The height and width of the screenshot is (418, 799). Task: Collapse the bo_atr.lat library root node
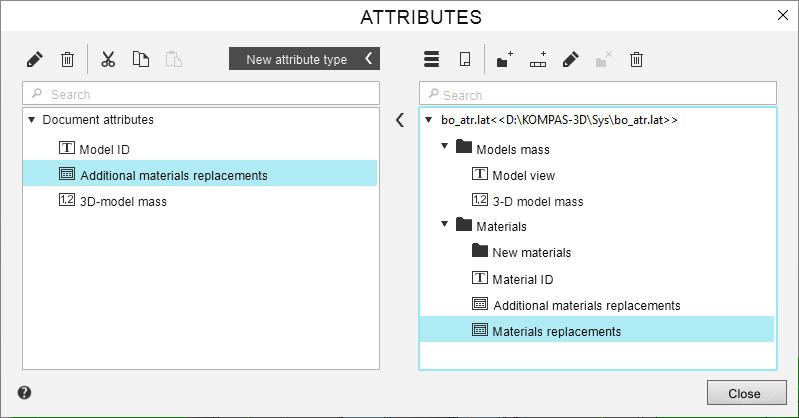click(429, 121)
